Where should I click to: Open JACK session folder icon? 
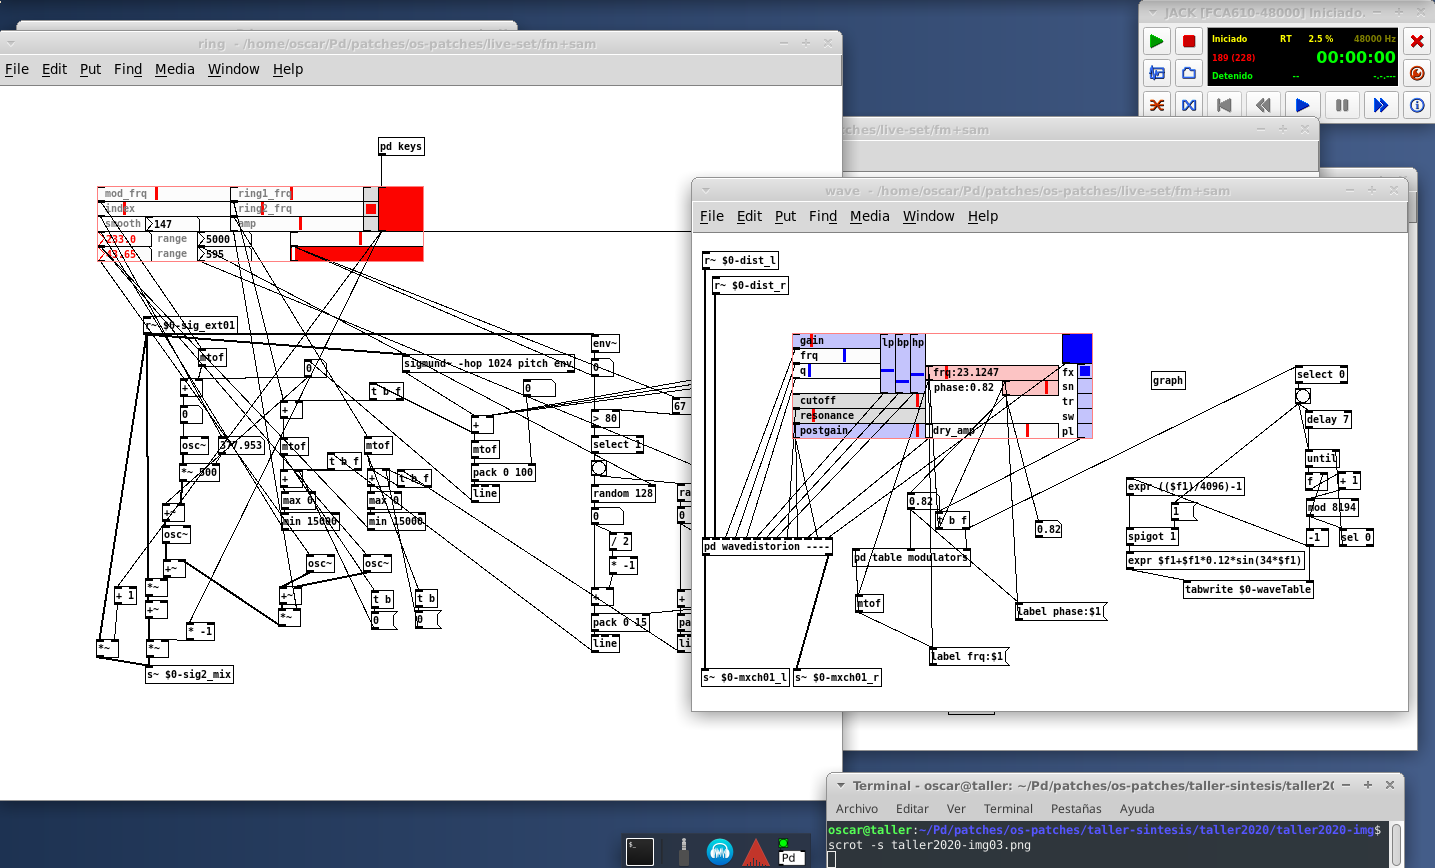coord(1189,73)
